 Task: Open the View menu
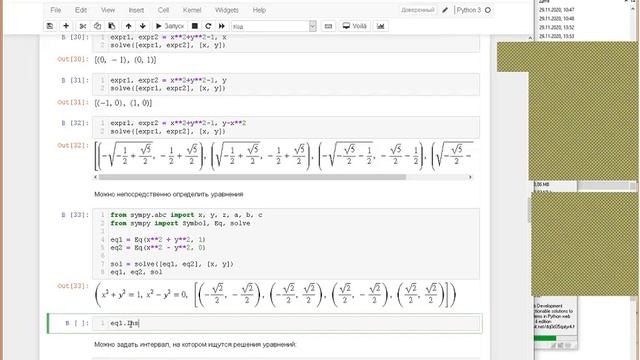coord(108,10)
